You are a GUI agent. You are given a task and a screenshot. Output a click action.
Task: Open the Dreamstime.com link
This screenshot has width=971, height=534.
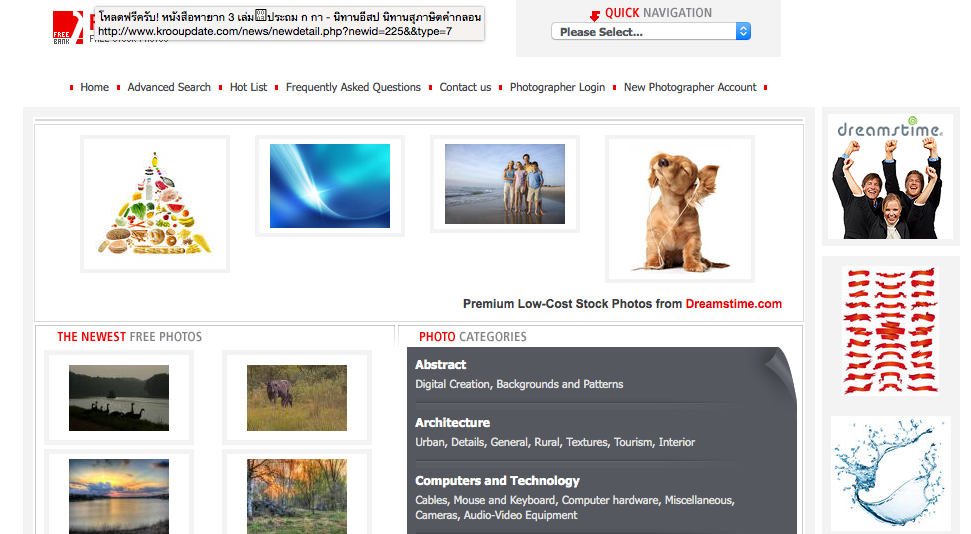coord(733,304)
